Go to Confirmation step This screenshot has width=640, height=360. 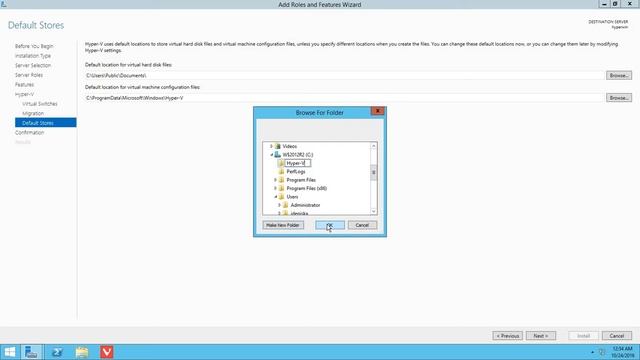tap(29, 133)
